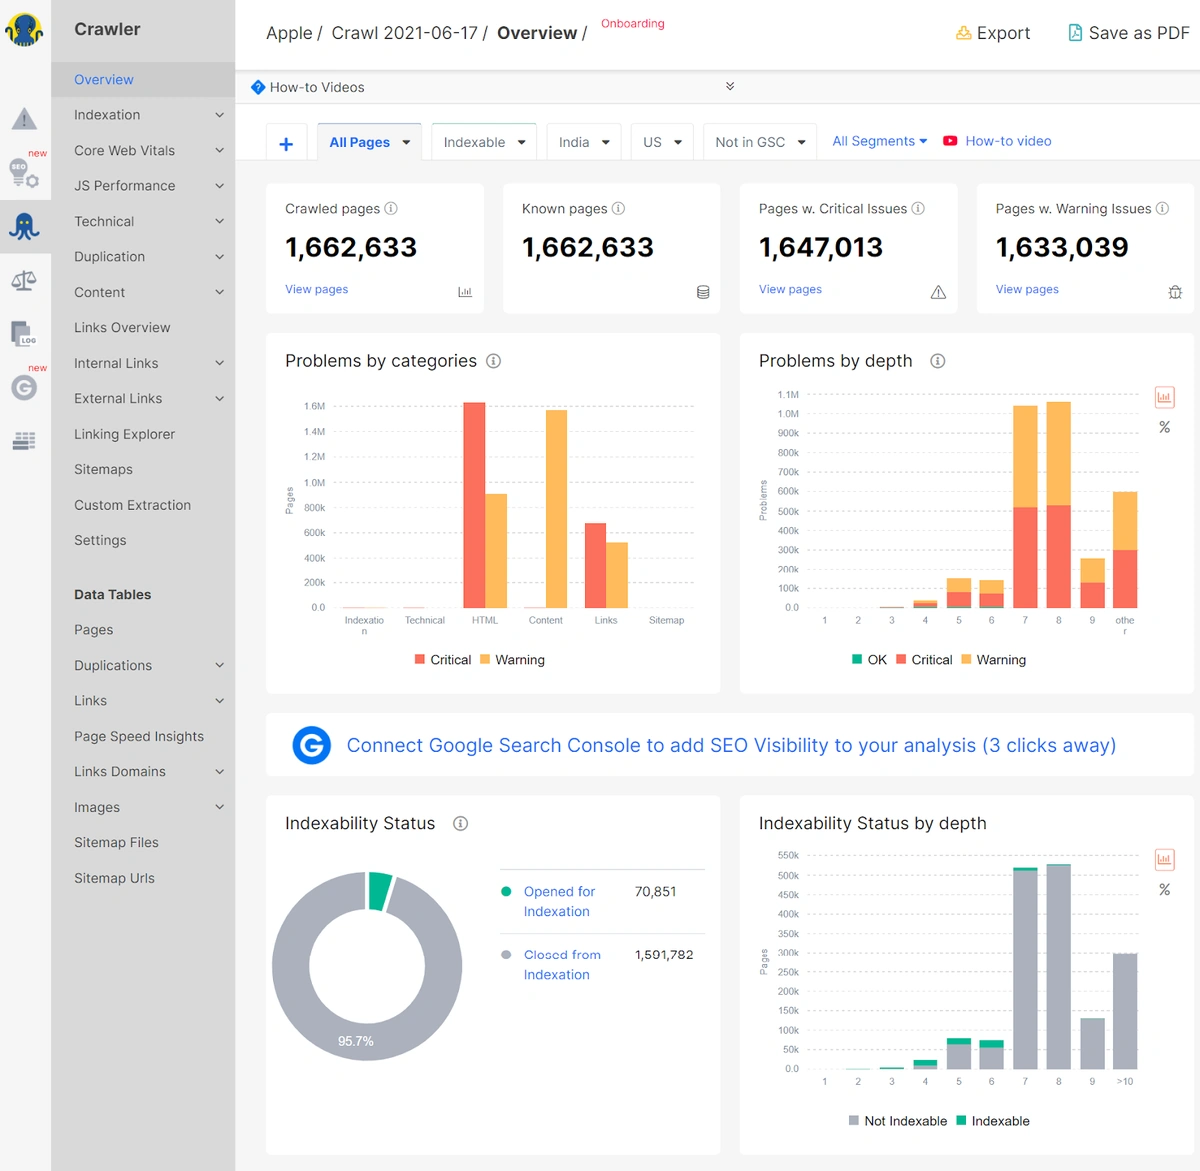Open the log file analyzer icon
The image size is (1200, 1171).
pos(24,334)
